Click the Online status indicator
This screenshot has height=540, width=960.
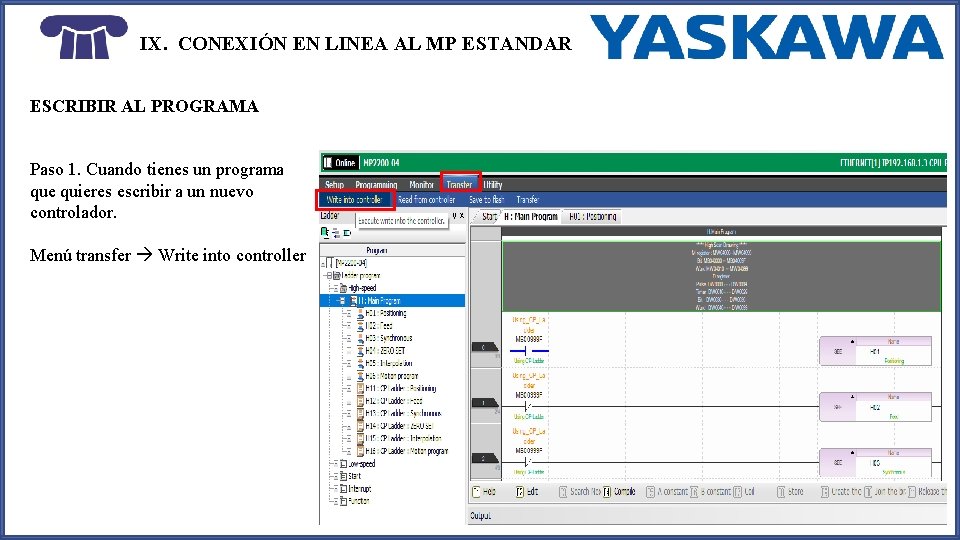tap(340, 162)
